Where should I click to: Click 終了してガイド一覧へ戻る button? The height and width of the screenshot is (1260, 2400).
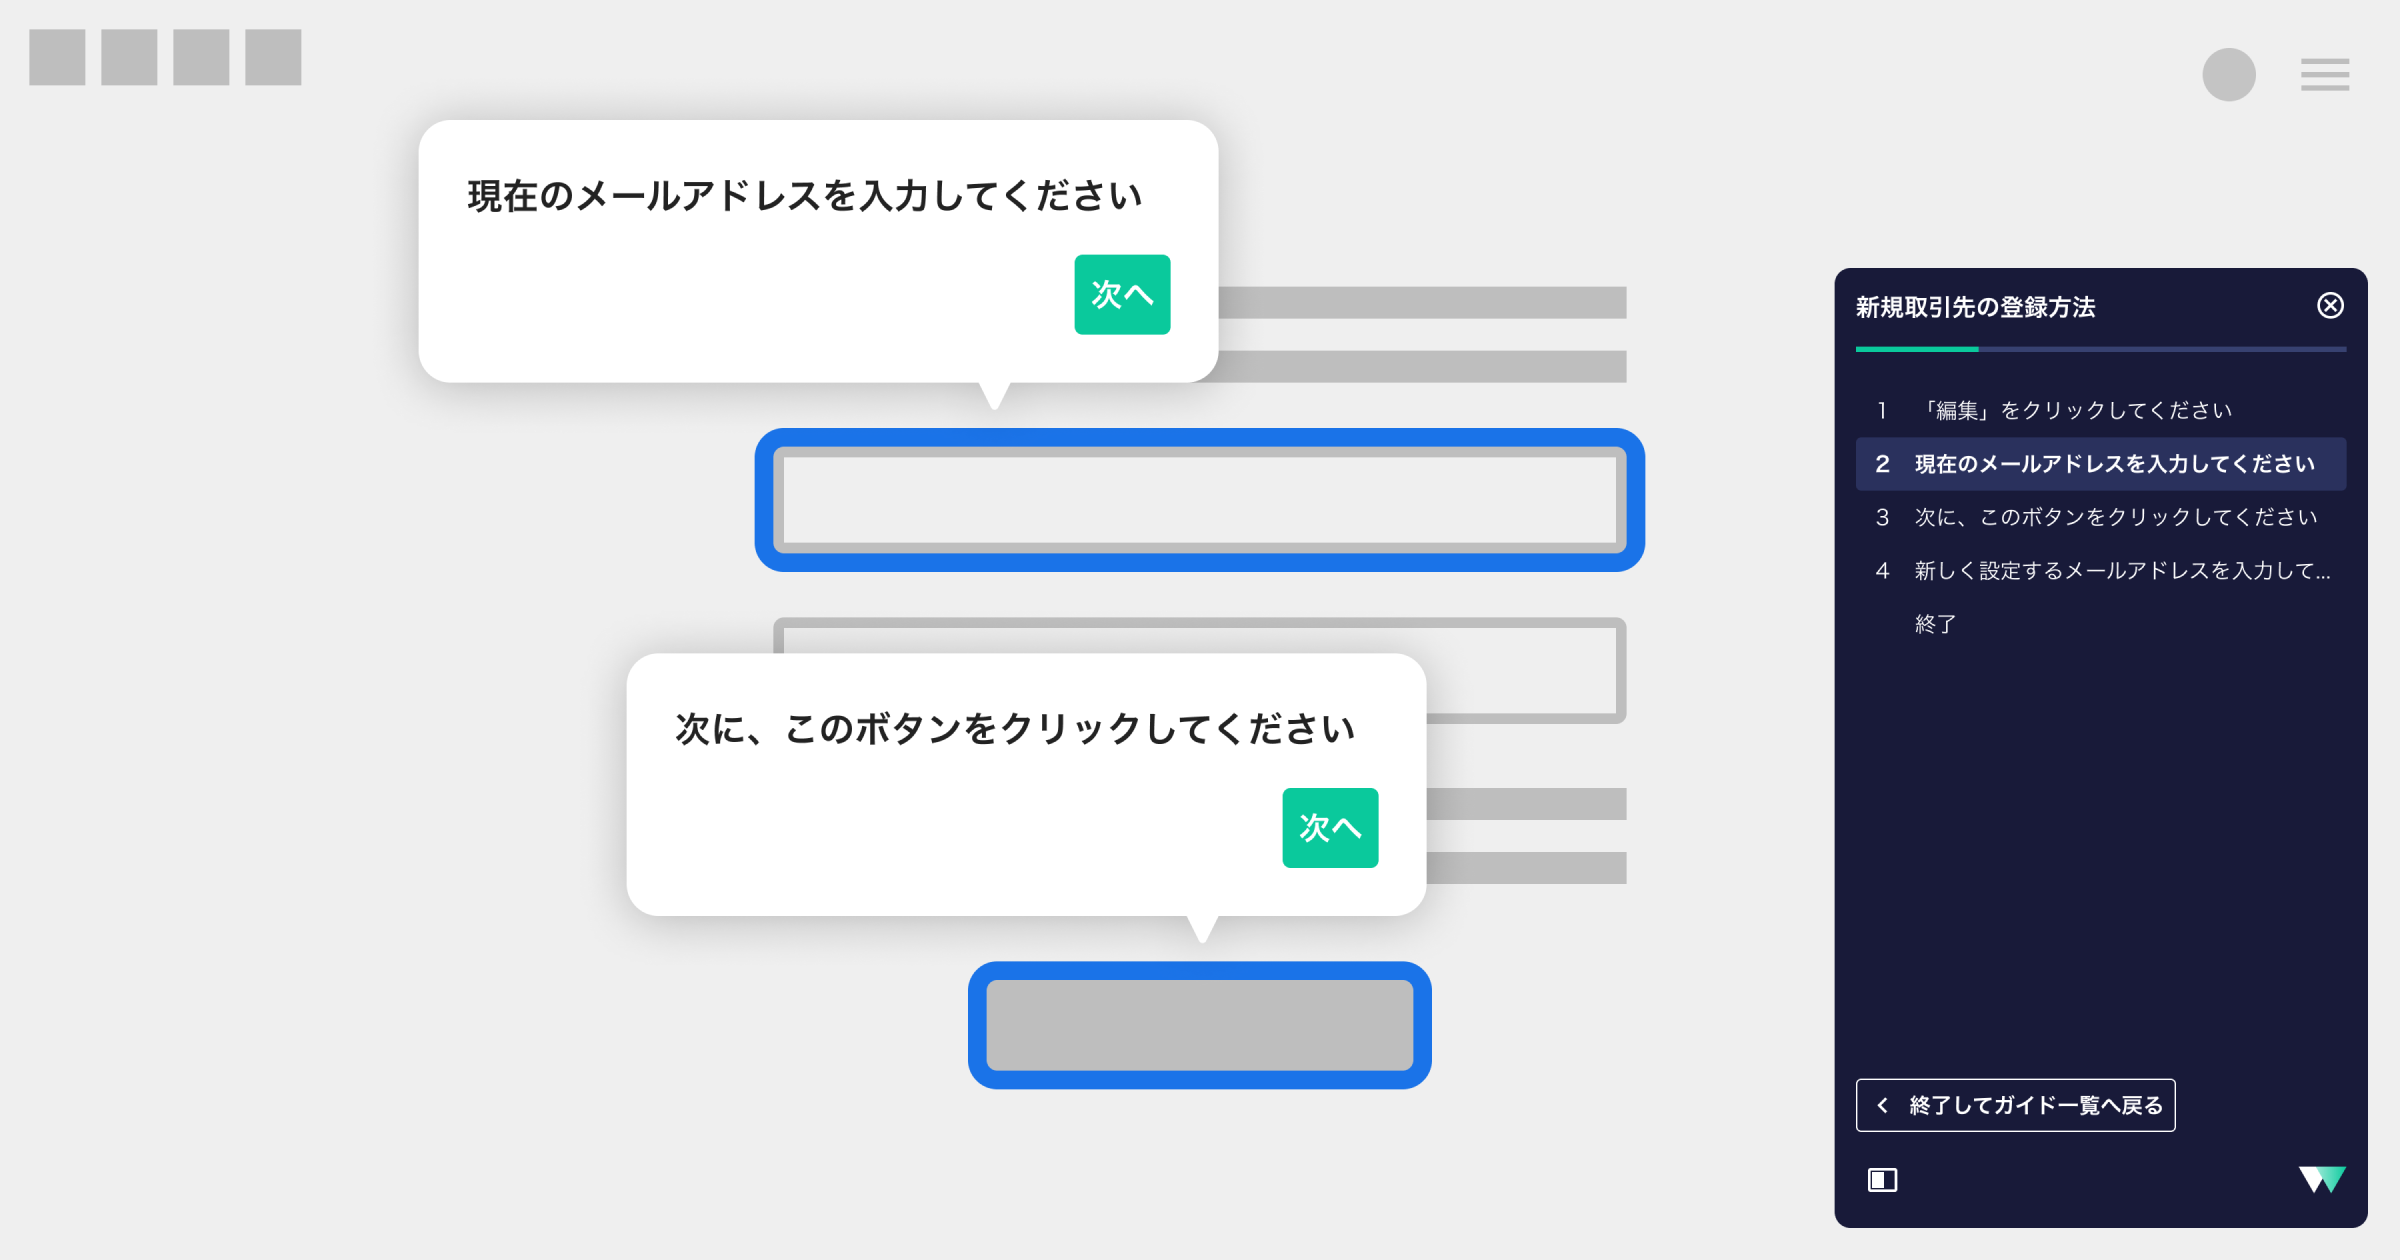[x=2015, y=1105]
